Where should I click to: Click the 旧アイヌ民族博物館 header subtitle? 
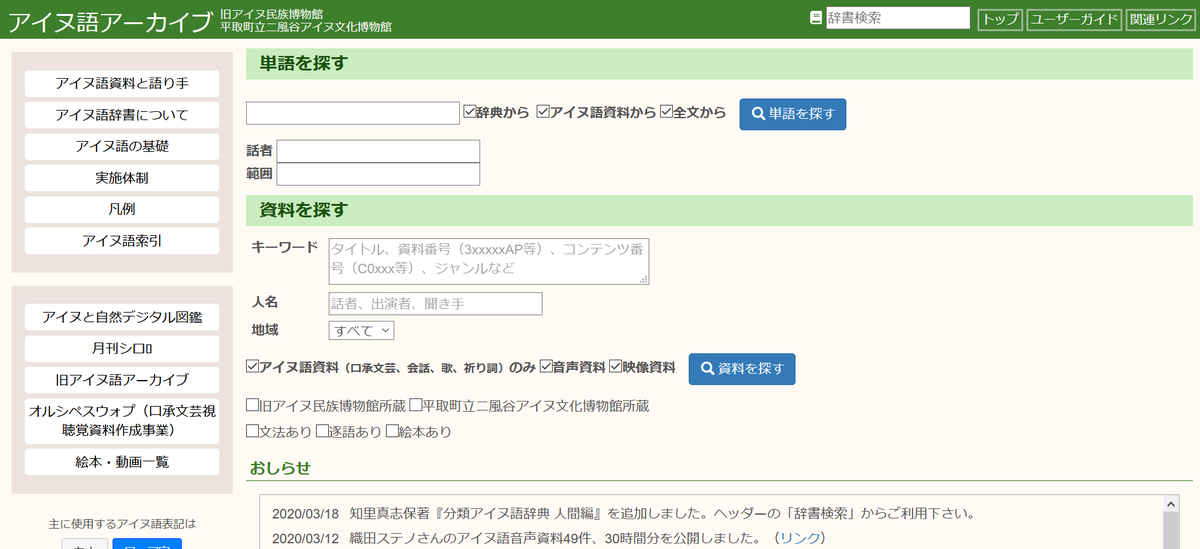coord(271,13)
